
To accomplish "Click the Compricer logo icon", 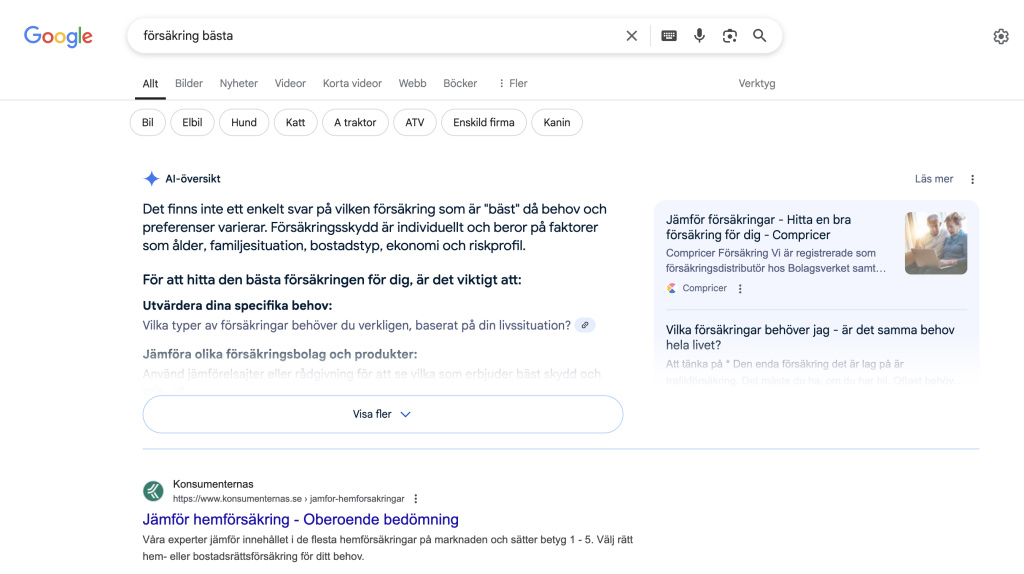I will (x=671, y=288).
